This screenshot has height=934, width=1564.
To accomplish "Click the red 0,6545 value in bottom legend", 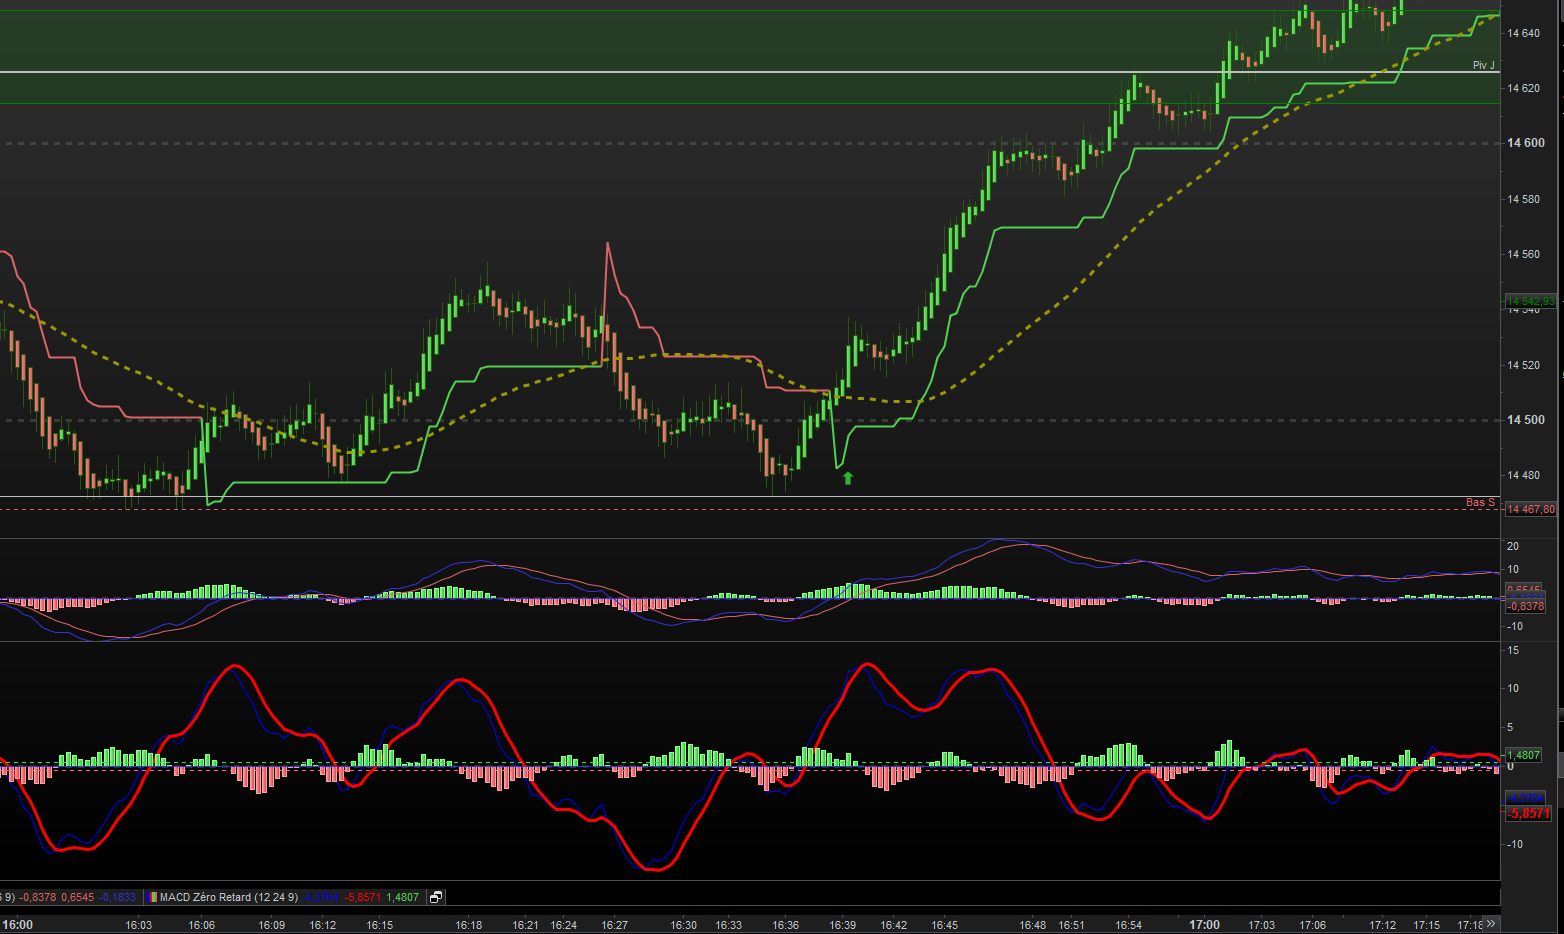I will click(77, 897).
